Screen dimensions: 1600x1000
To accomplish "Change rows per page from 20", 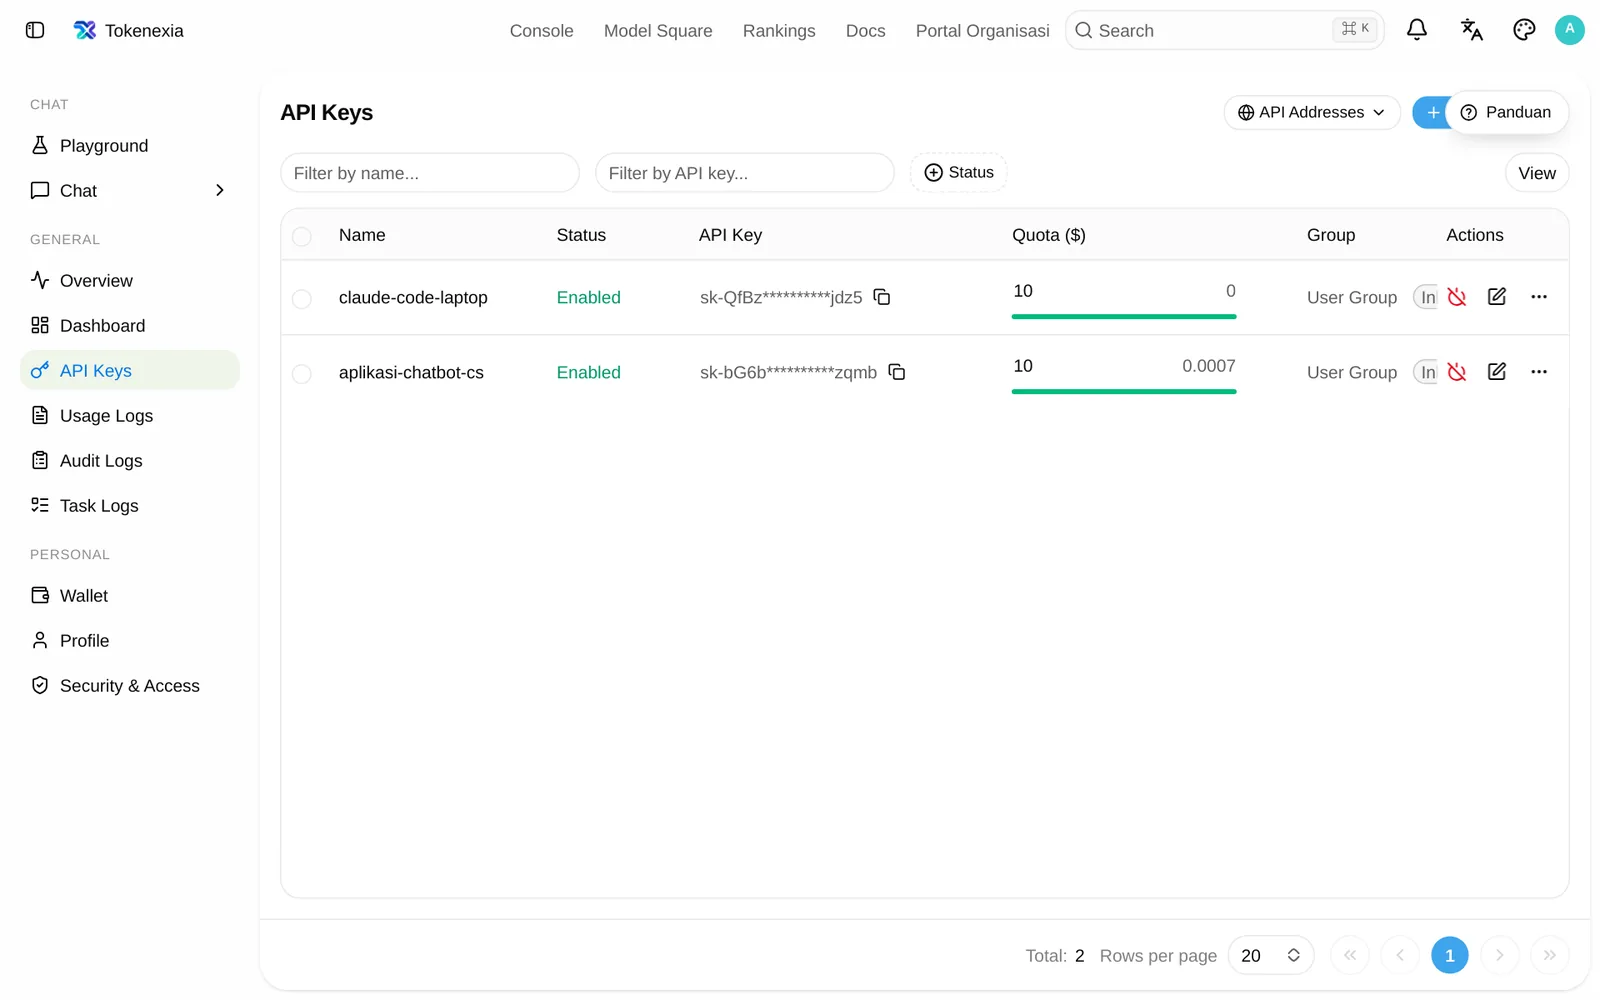I will click(x=1270, y=955).
